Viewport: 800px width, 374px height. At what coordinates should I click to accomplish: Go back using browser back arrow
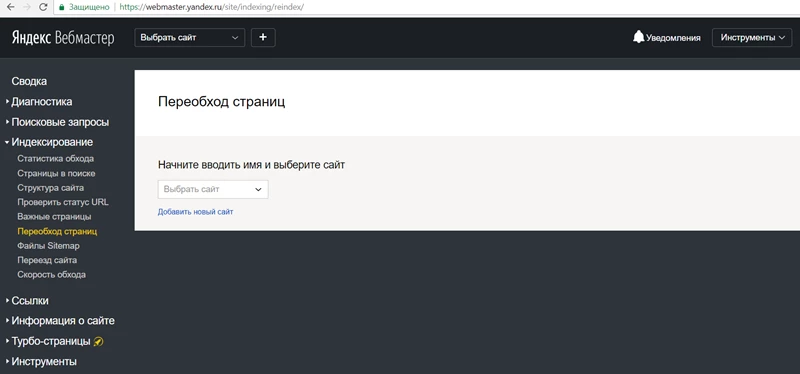[x=11, y=7]
